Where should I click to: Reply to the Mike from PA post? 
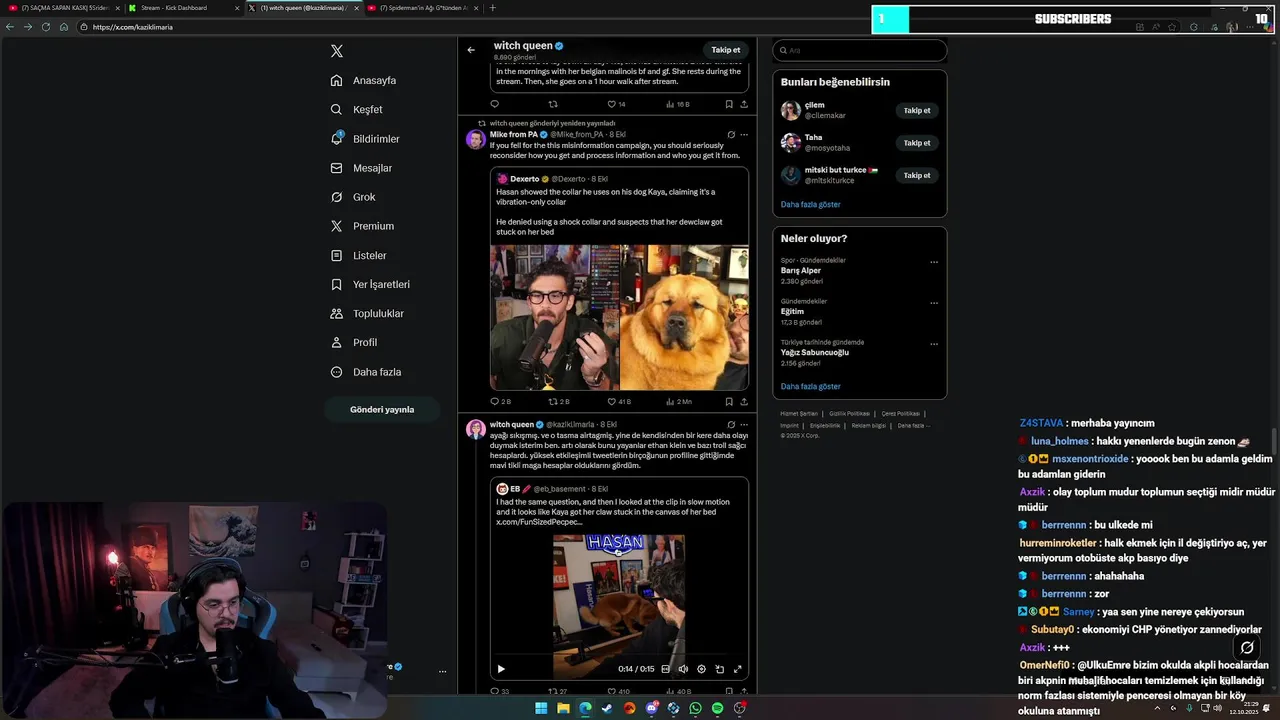click(494, 401)
